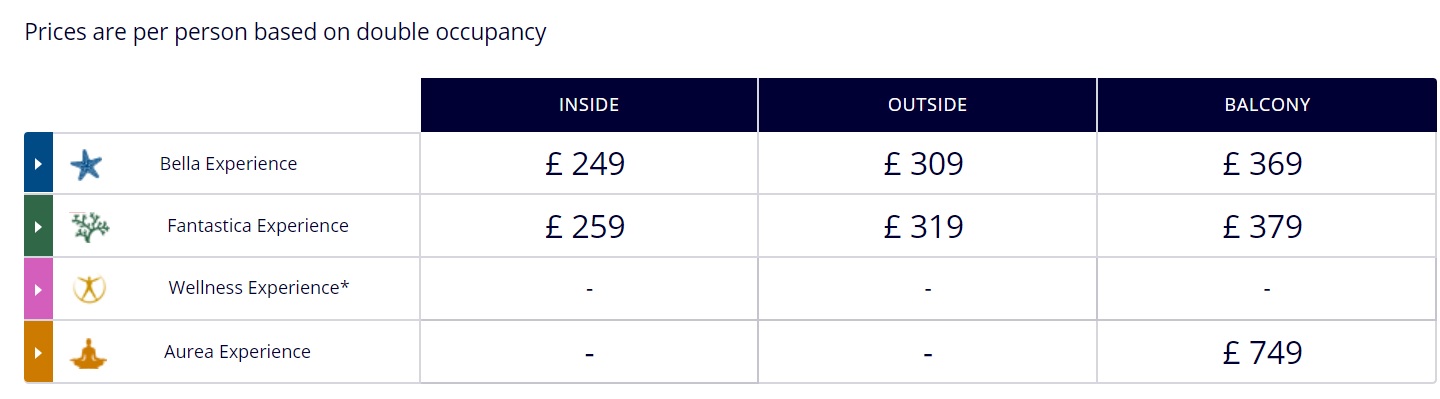The image size is (1440, 399).
Task: Select the OUTSIDE column header
Action: coord(927,105)
